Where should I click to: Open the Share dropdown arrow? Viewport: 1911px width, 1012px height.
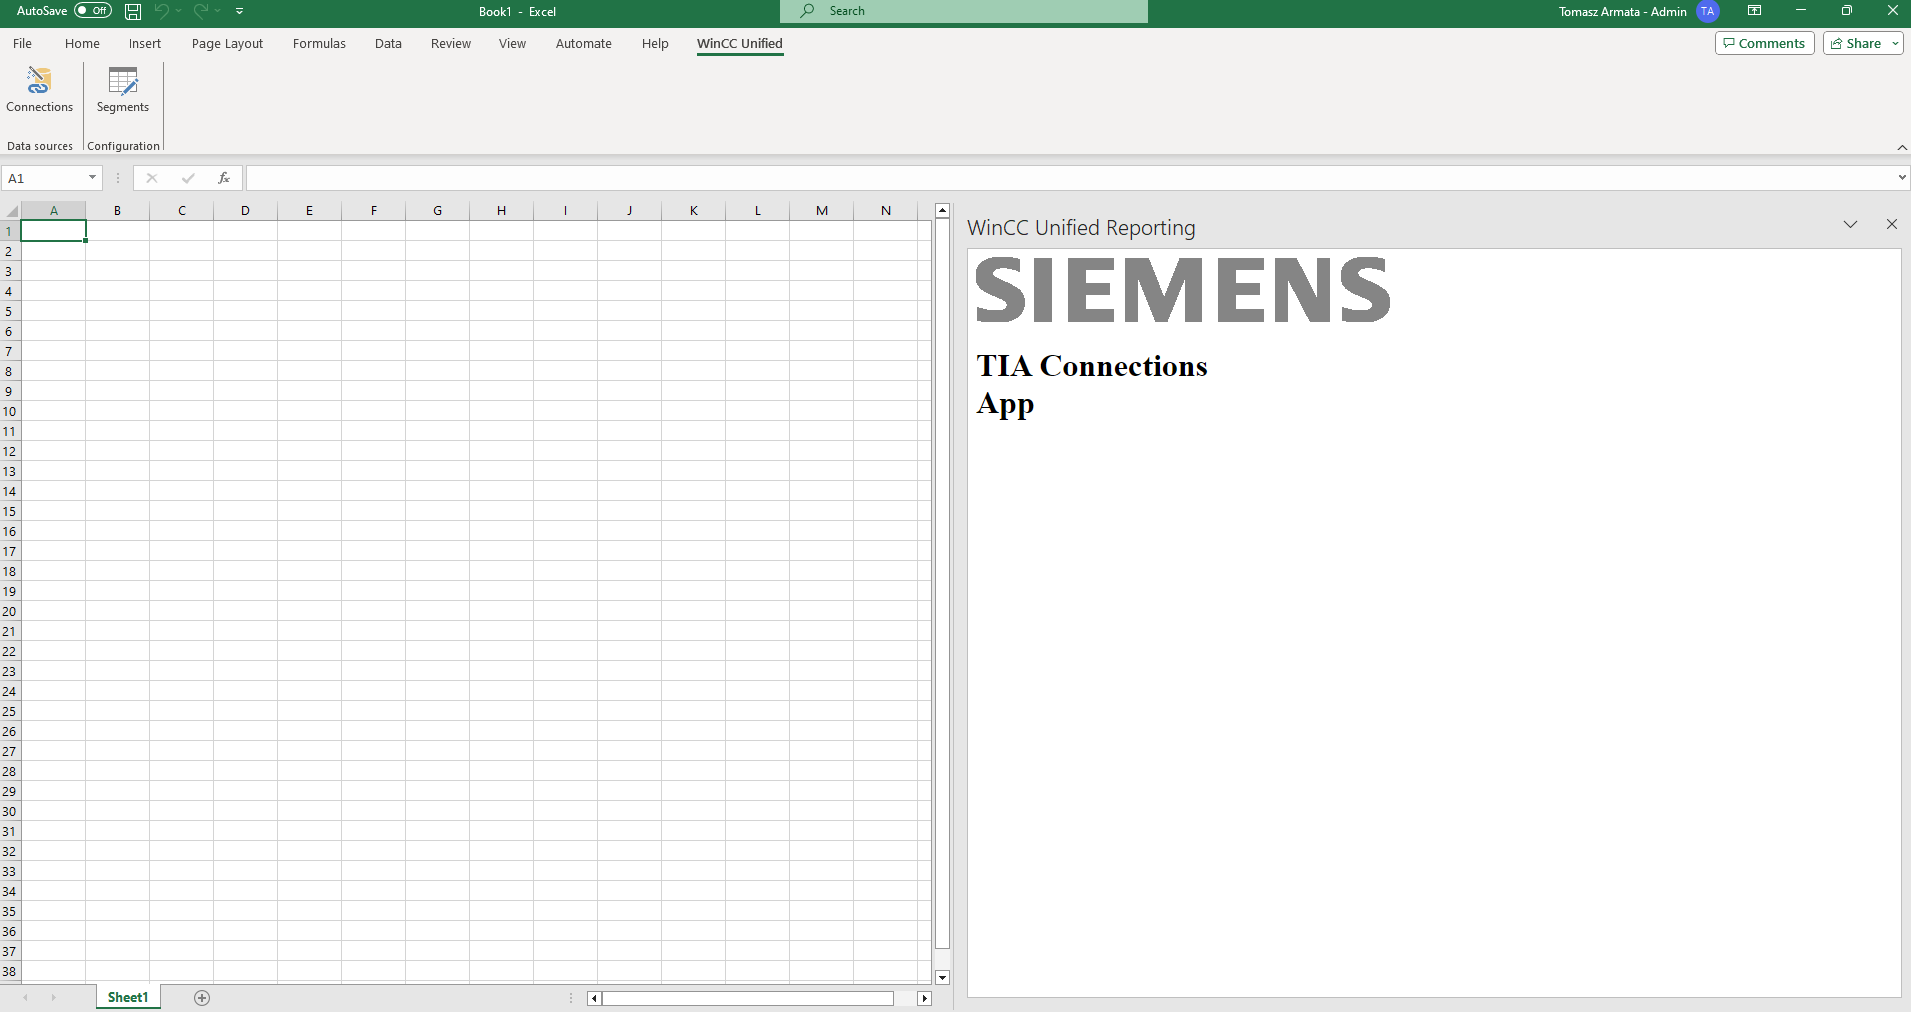[x=1895, y=44]
